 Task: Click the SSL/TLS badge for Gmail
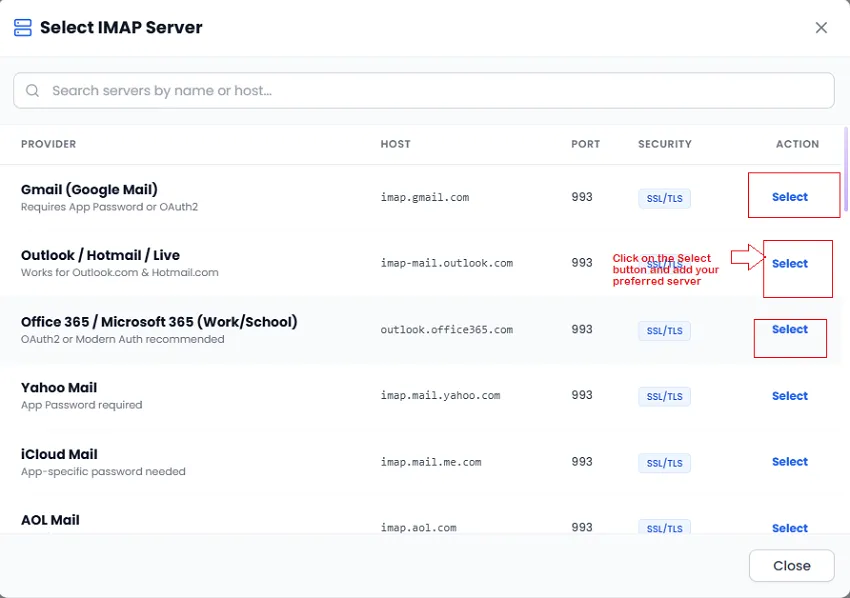click(x=664, y=198)
